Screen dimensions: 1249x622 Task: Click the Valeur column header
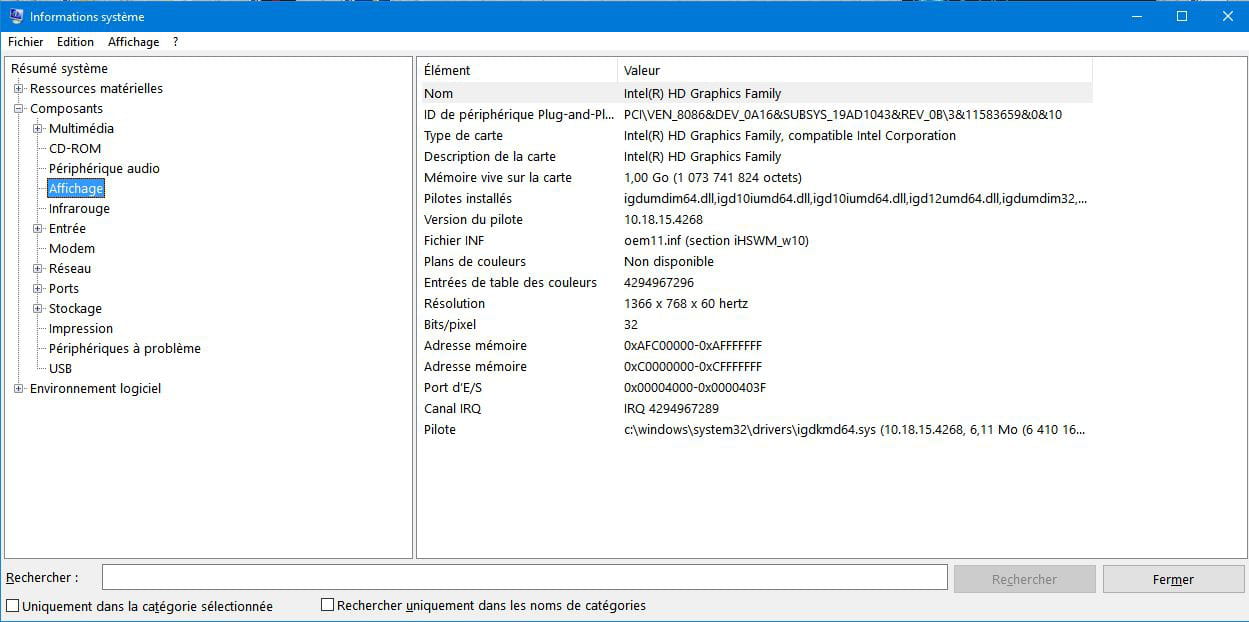(x=855, y=70)
